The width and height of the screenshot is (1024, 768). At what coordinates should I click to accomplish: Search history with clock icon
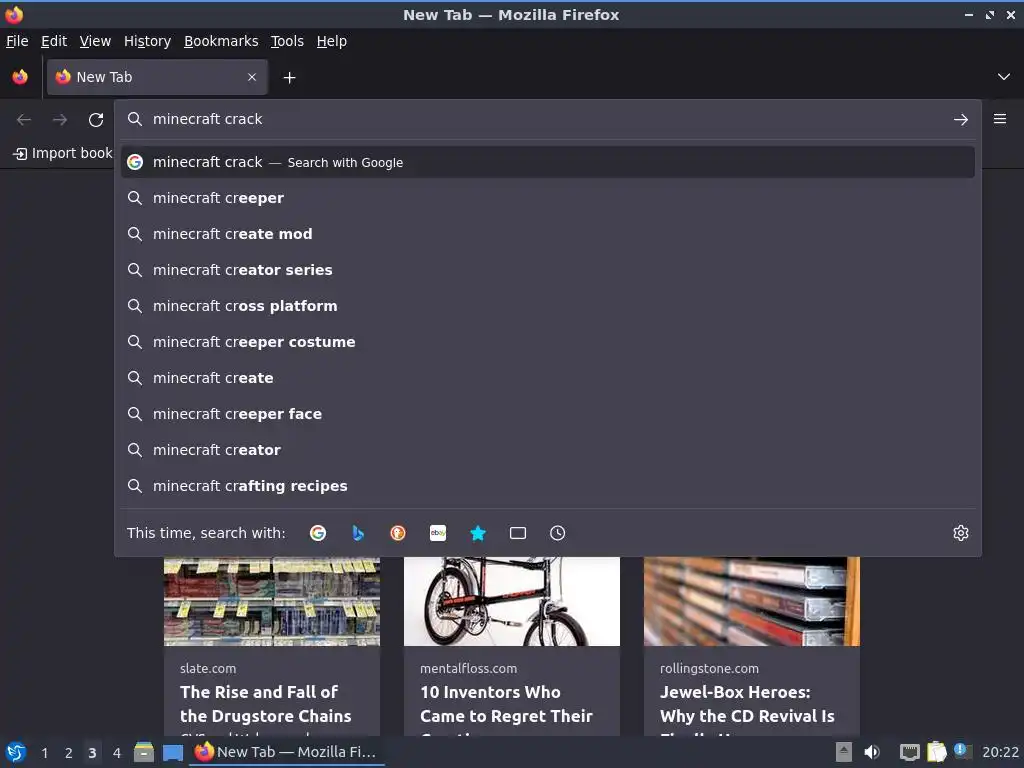click(x=558, y=533)
